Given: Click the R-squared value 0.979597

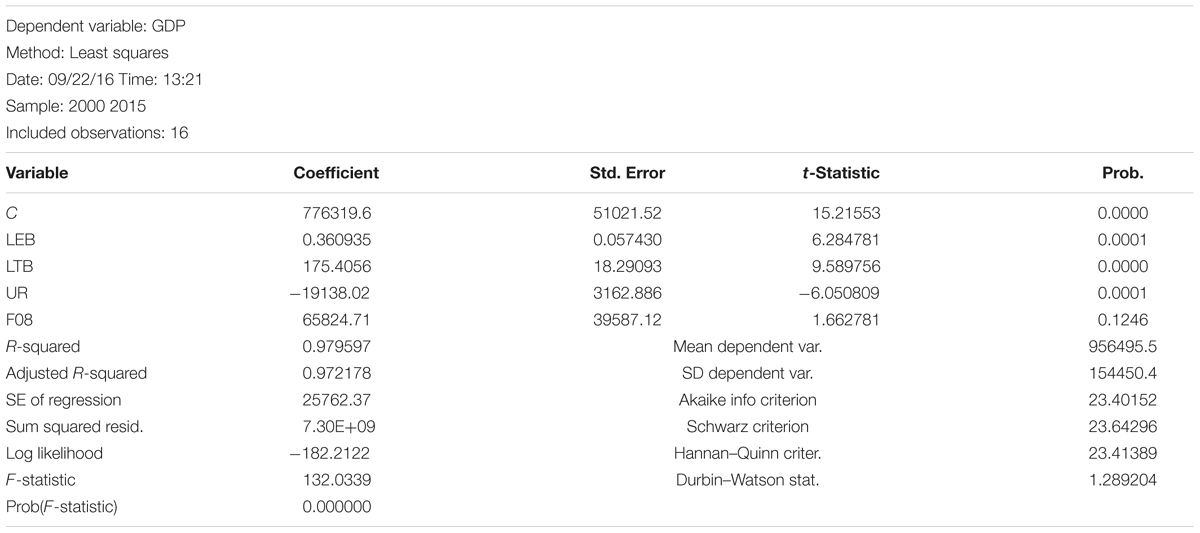Looking at the screenshot, I should [x=337, y=347].
